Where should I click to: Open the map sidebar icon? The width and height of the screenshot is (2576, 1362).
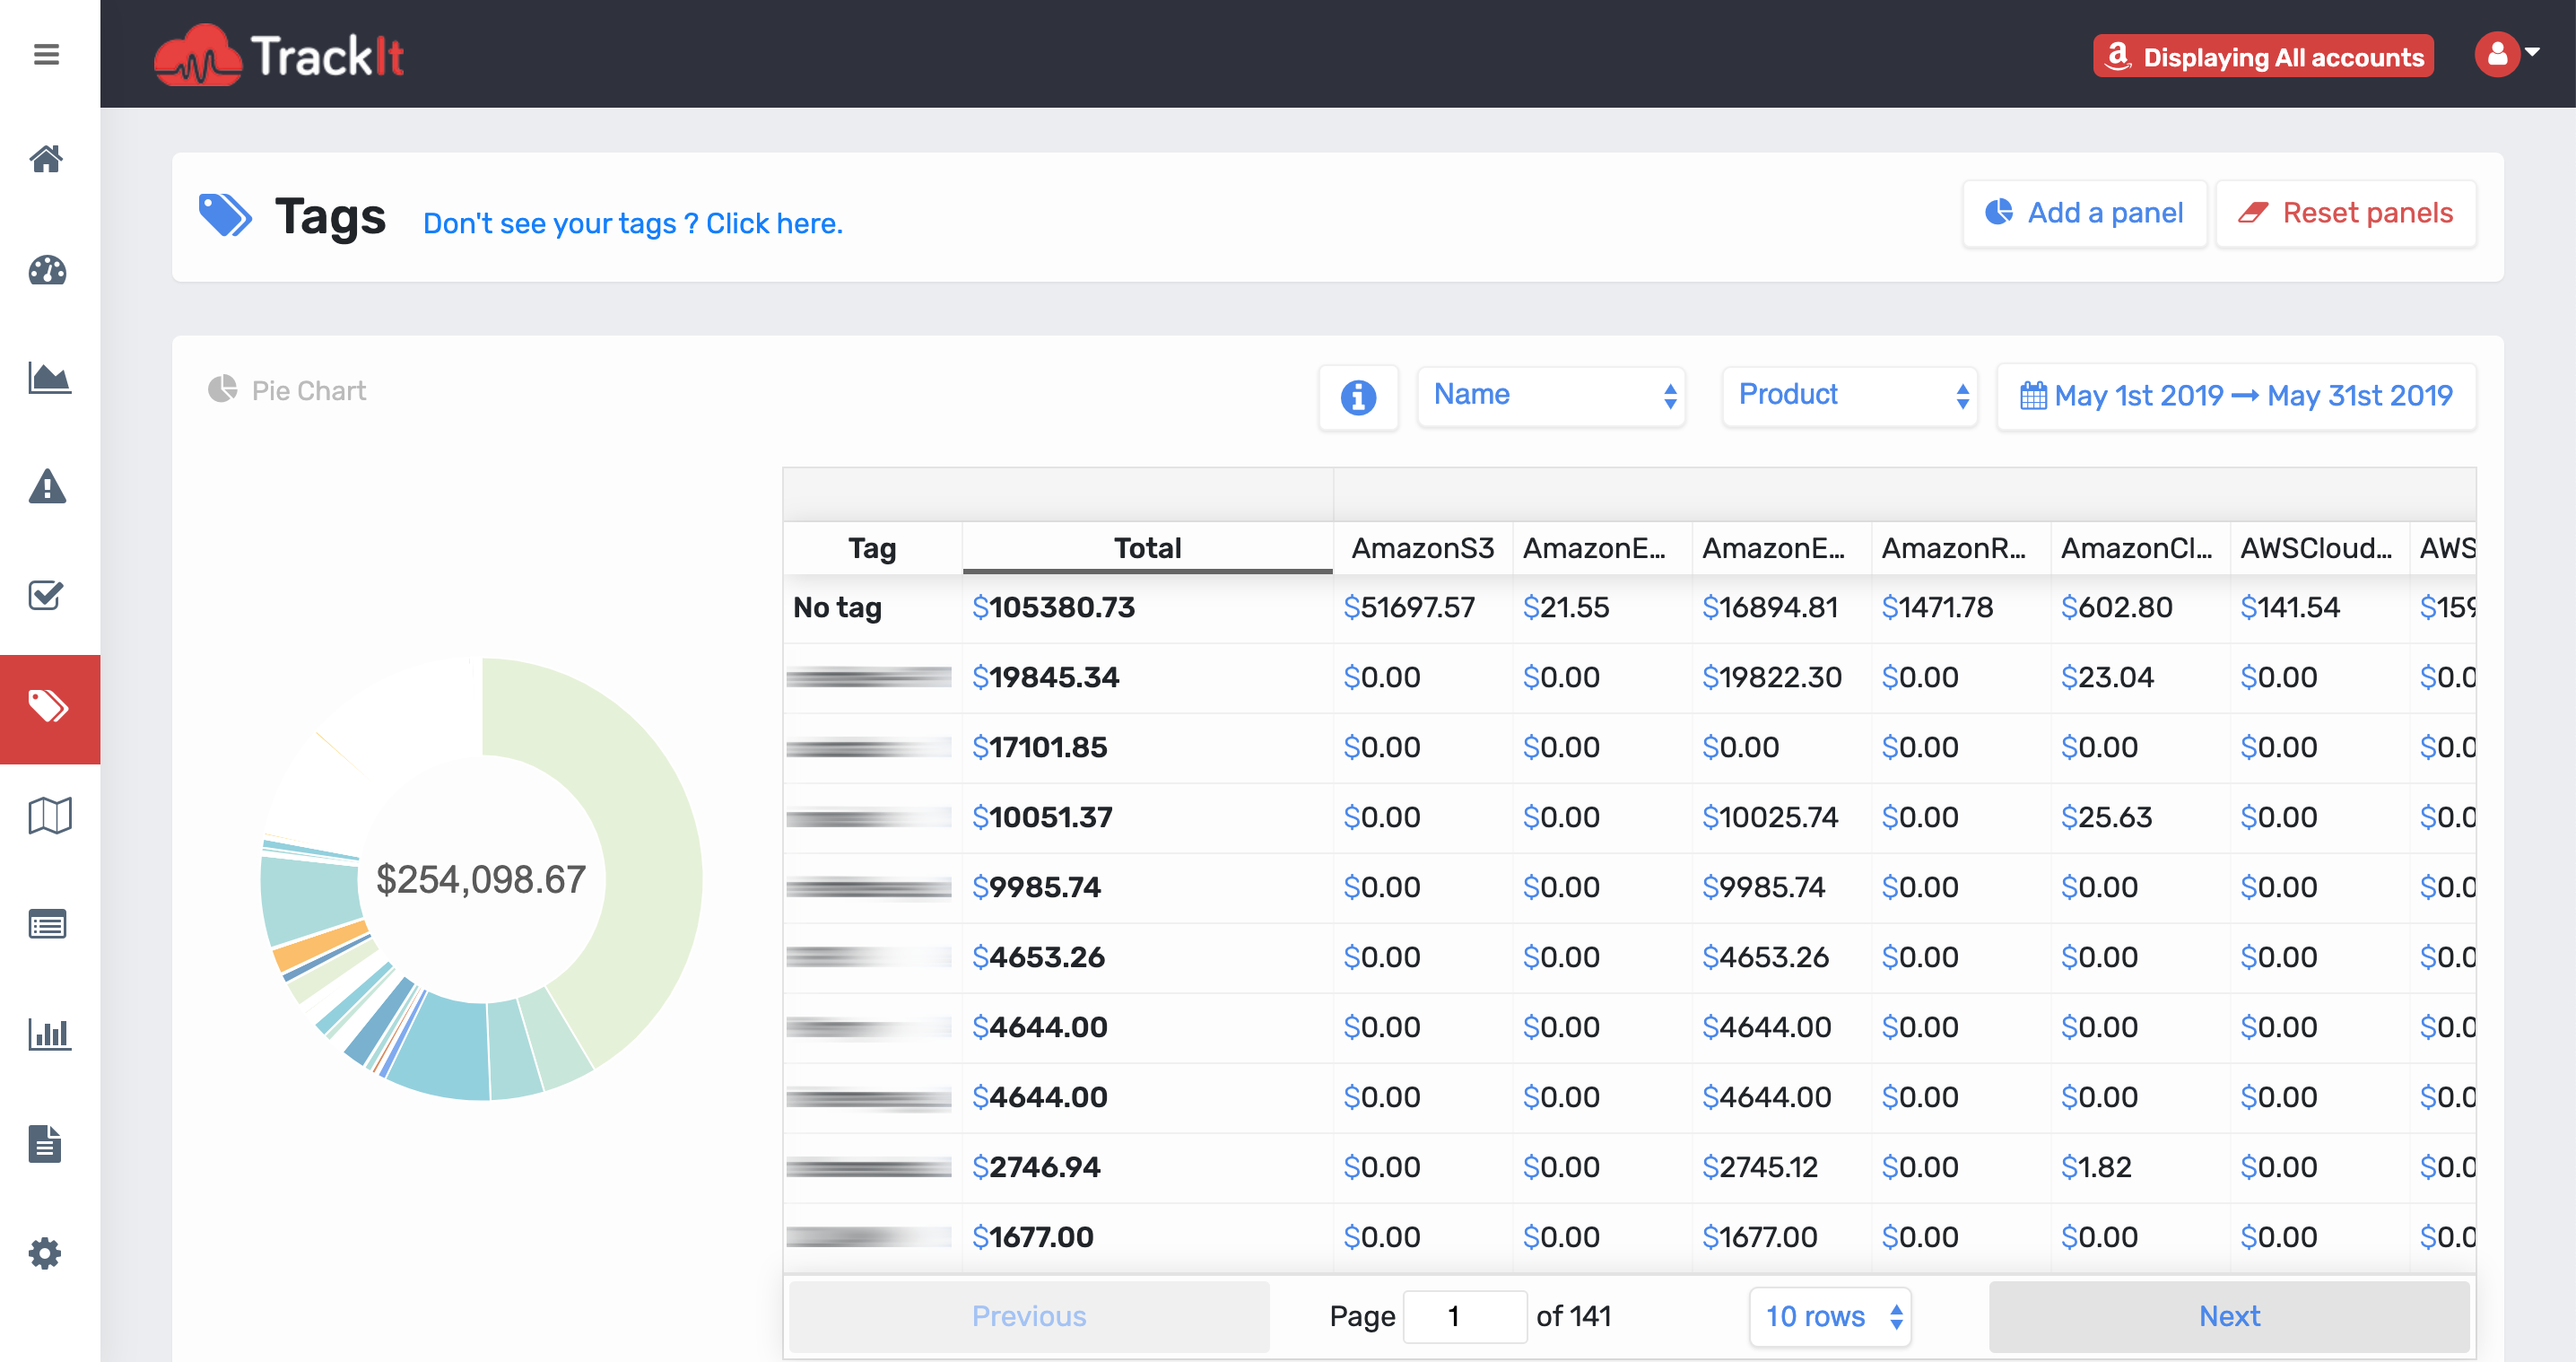click(48, 815)
